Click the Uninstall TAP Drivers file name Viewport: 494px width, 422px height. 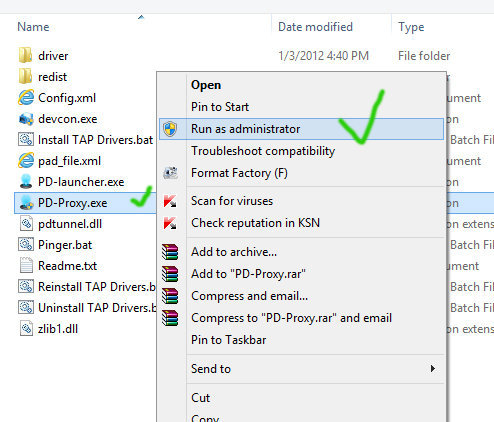point(97,308)
